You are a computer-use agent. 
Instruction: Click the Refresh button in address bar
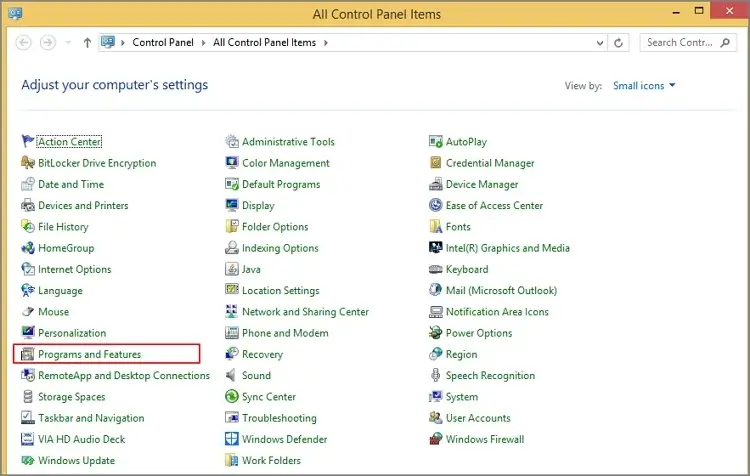pyautogui.click(x=620, y=43)
